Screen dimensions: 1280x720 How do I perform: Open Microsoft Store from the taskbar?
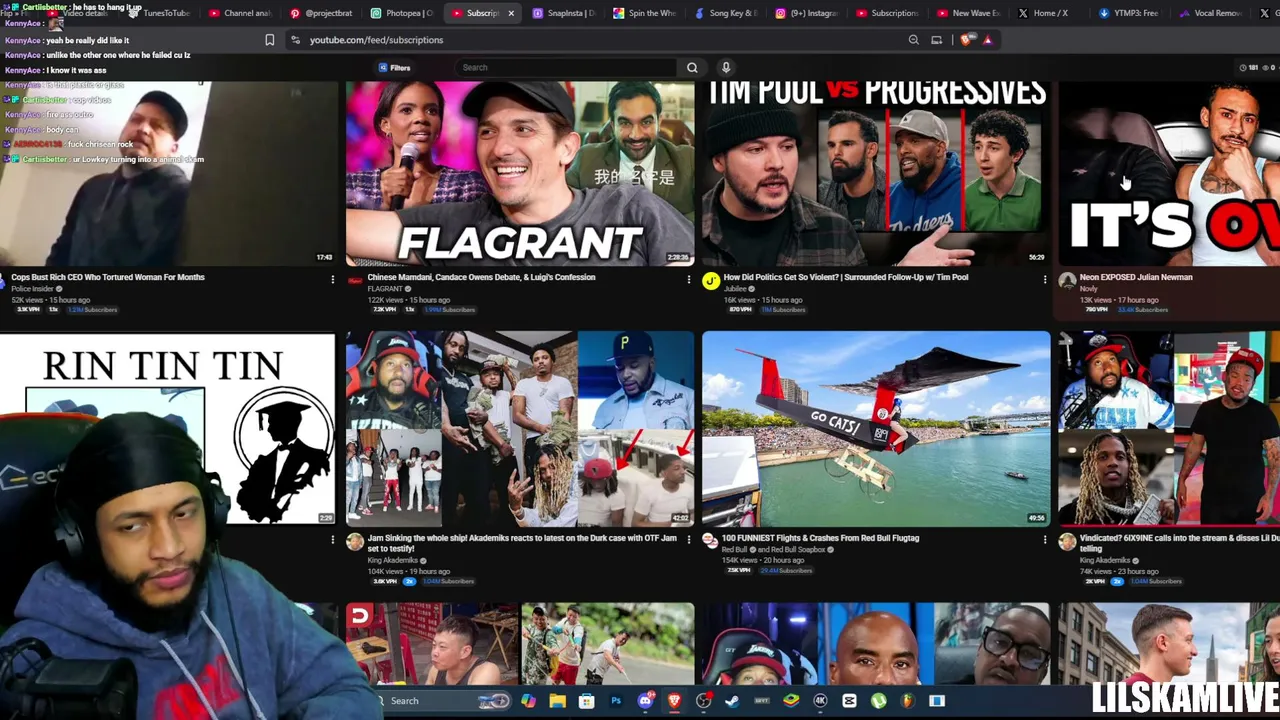(586, 701)
